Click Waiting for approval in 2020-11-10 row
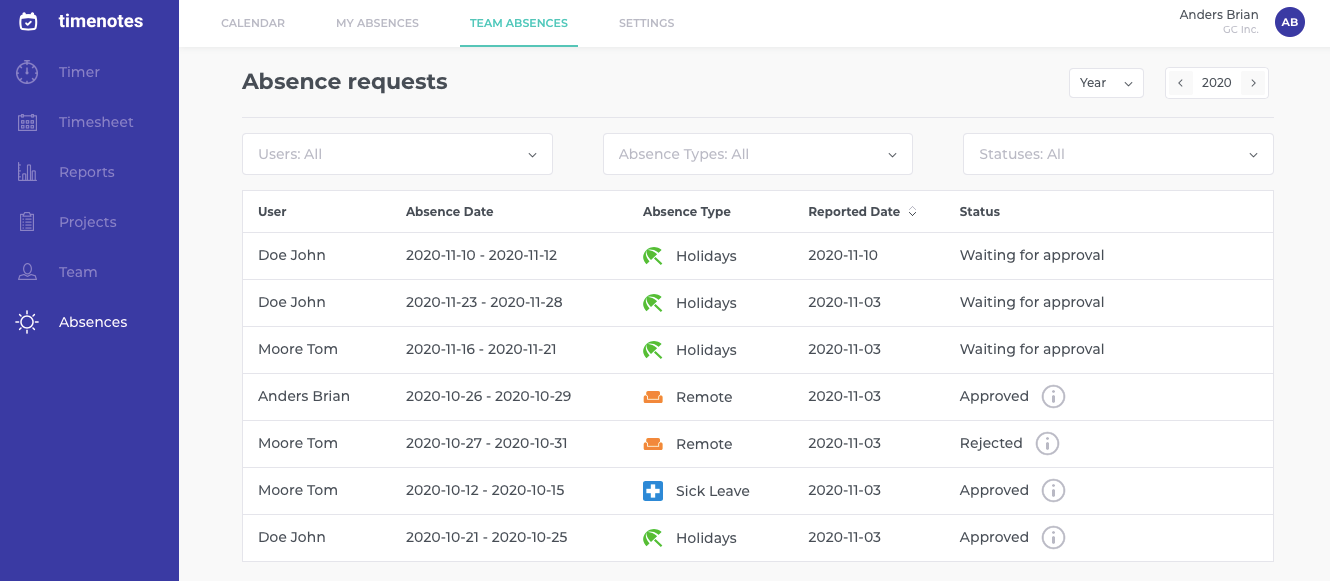 pos(1032,255)
